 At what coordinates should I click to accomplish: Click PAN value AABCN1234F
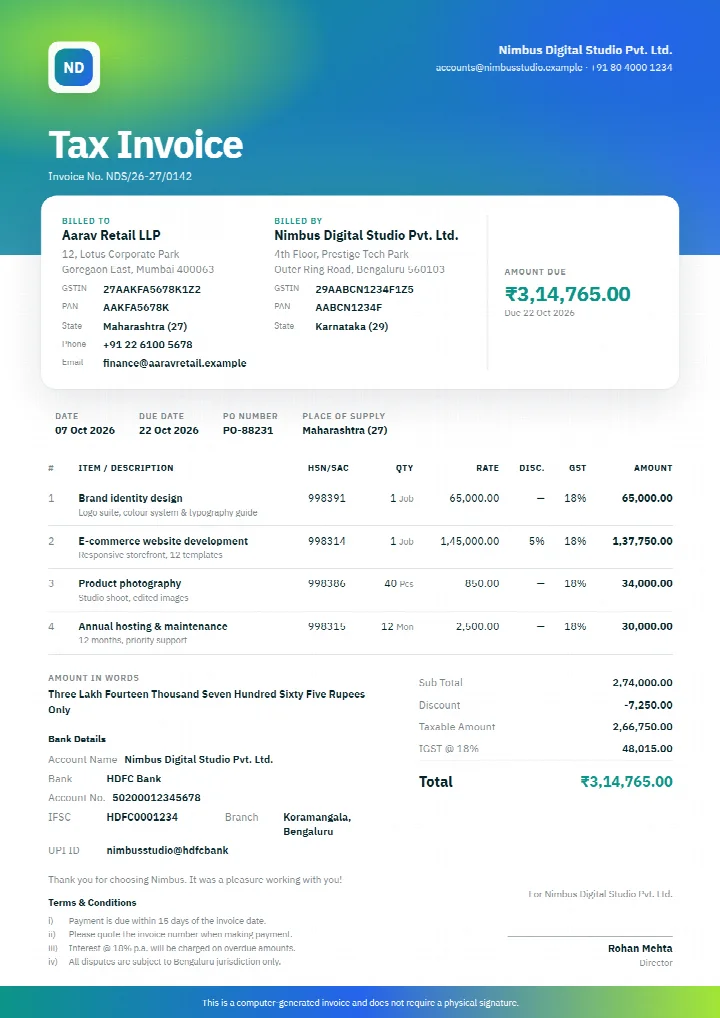point(349,308)
